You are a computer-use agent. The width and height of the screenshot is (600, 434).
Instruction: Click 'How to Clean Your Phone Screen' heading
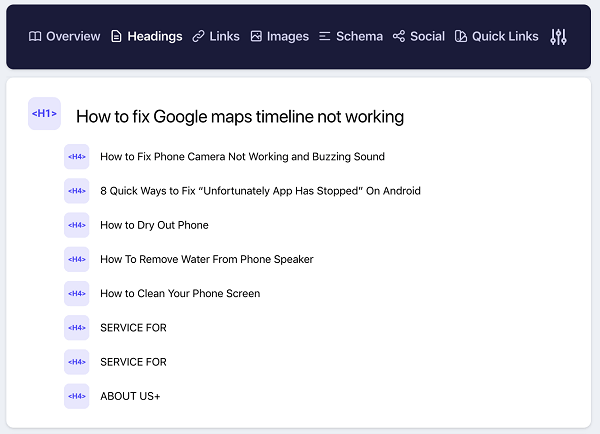click(180, 293)
